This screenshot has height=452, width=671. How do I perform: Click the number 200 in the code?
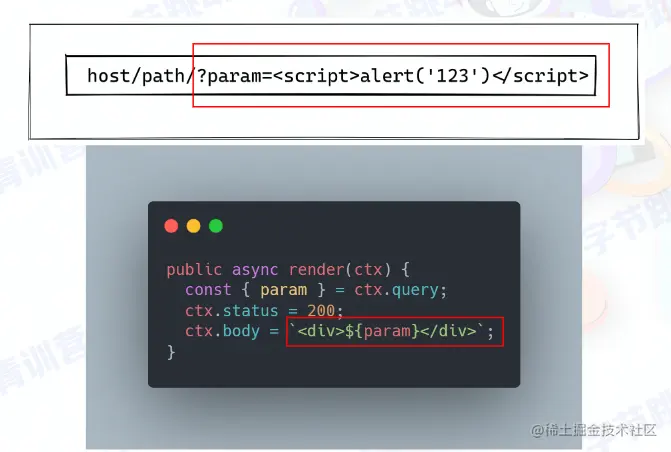pos(321,311)
